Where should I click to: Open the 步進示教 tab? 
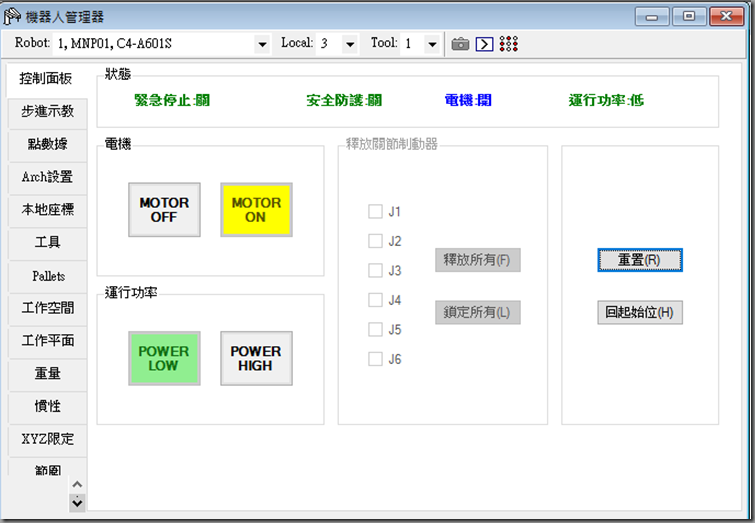click(48, 112)
